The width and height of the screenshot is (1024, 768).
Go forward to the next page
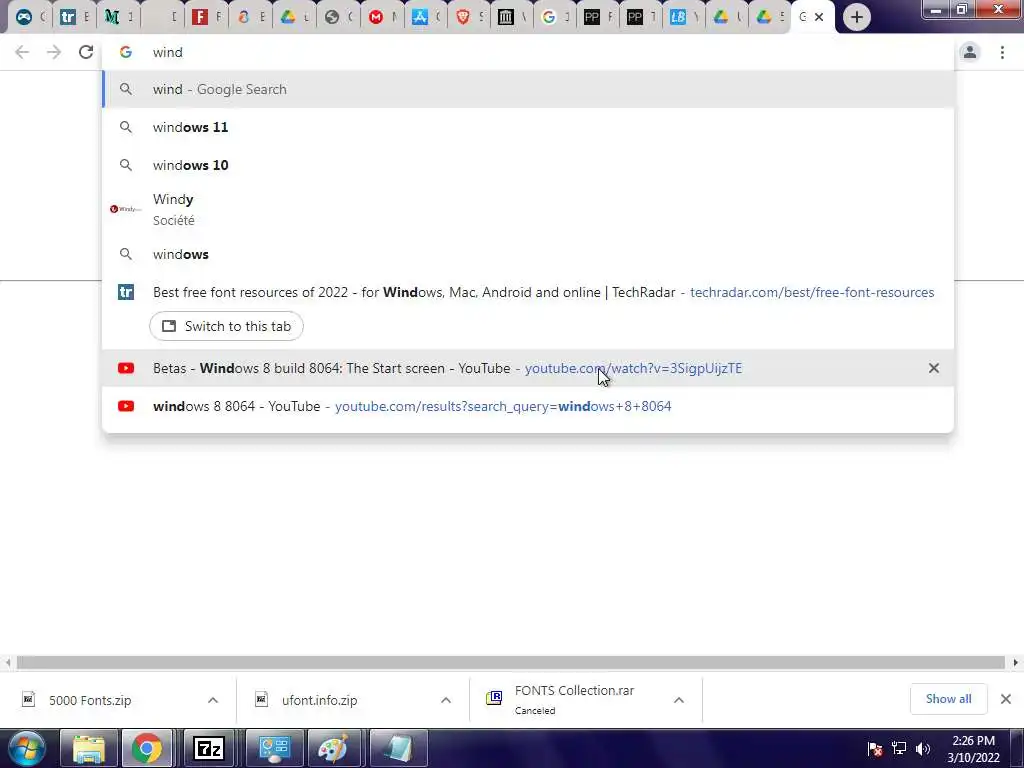(54, 52)
